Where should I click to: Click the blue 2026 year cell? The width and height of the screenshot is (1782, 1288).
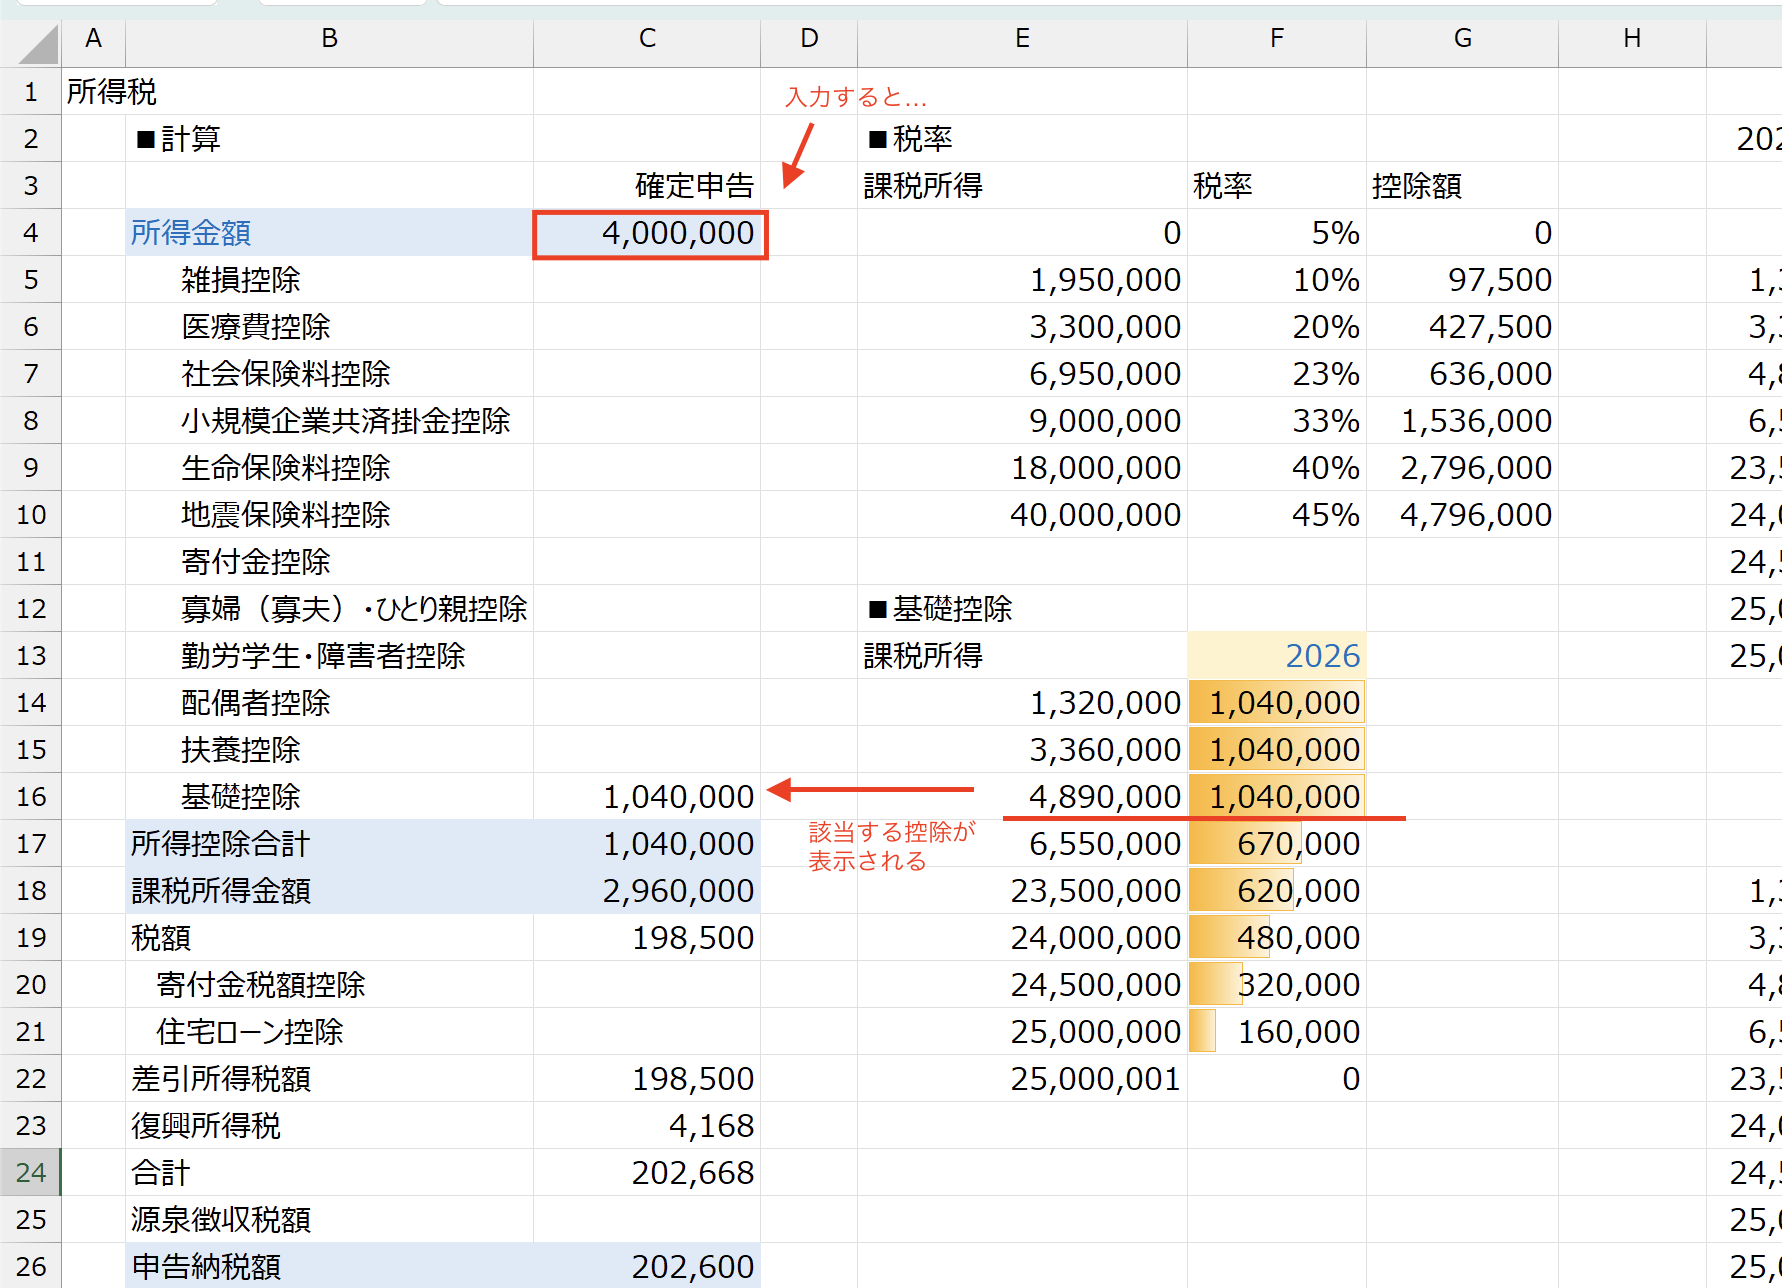pyautogui.click(x=1276, y=656)
